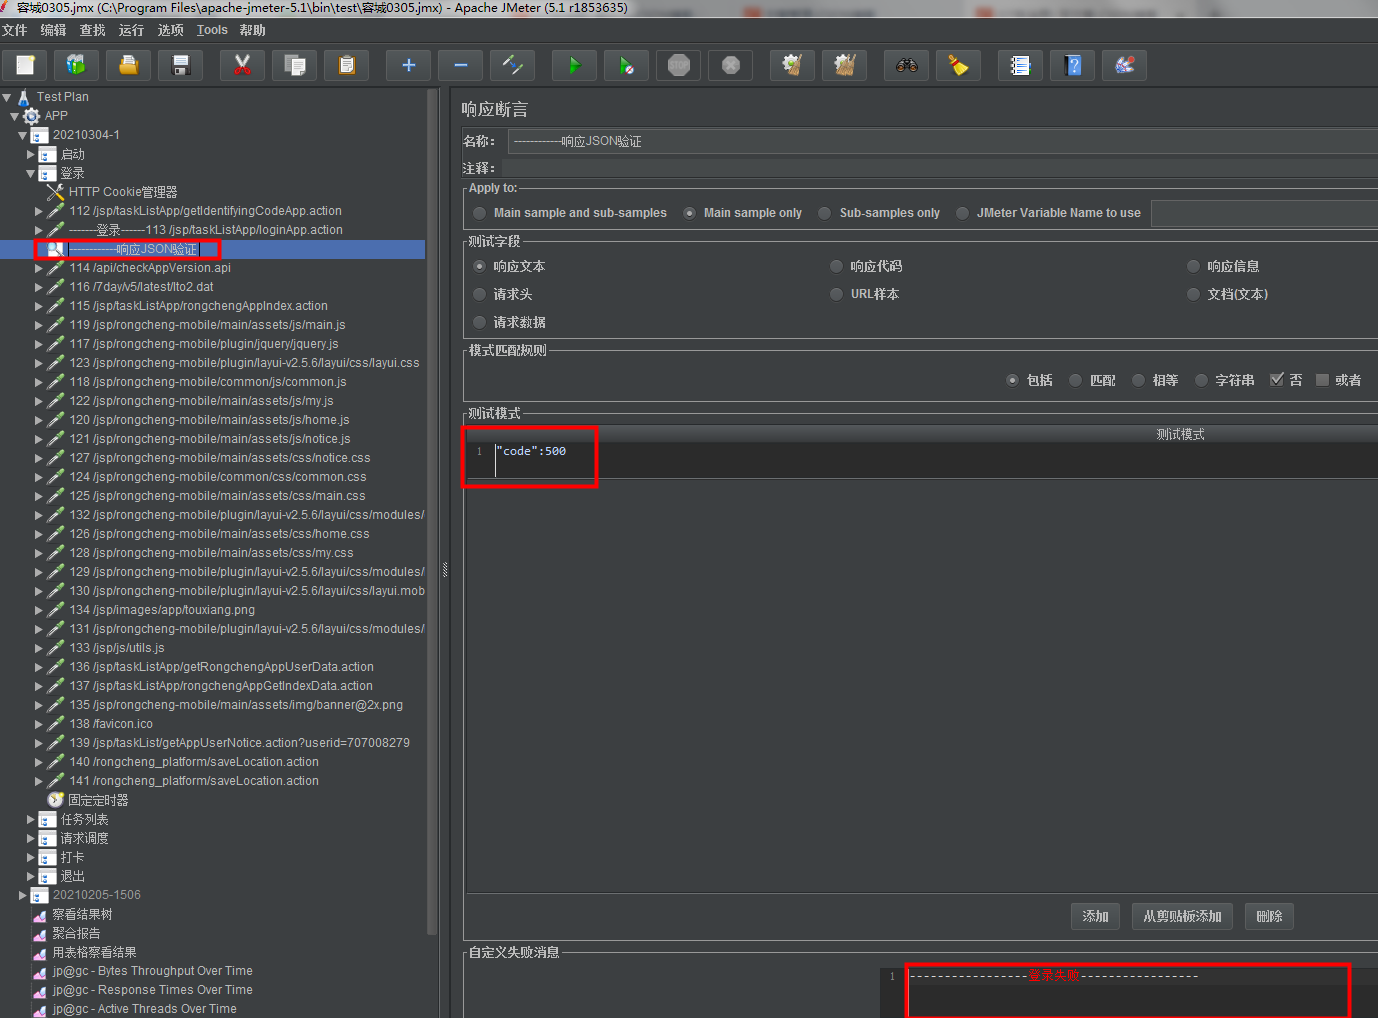Collapse the APP thread group node
The image size is (1378, 1018).
(x=14, y=116)
